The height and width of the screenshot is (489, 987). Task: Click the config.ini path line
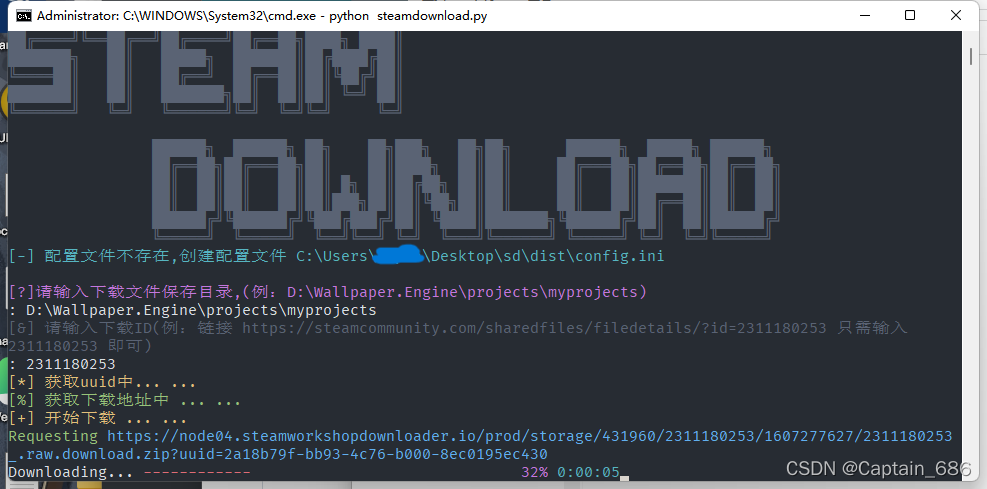[336, 256]
